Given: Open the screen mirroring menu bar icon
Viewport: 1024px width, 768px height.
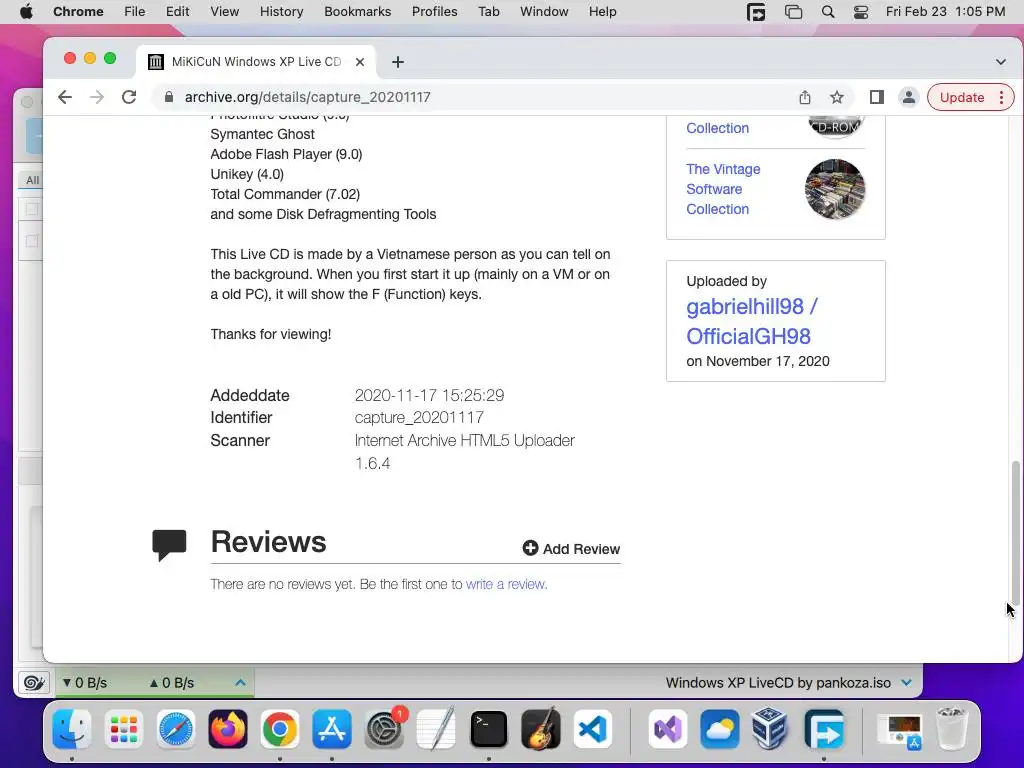Looking at the screenshot, I should 793,12.
